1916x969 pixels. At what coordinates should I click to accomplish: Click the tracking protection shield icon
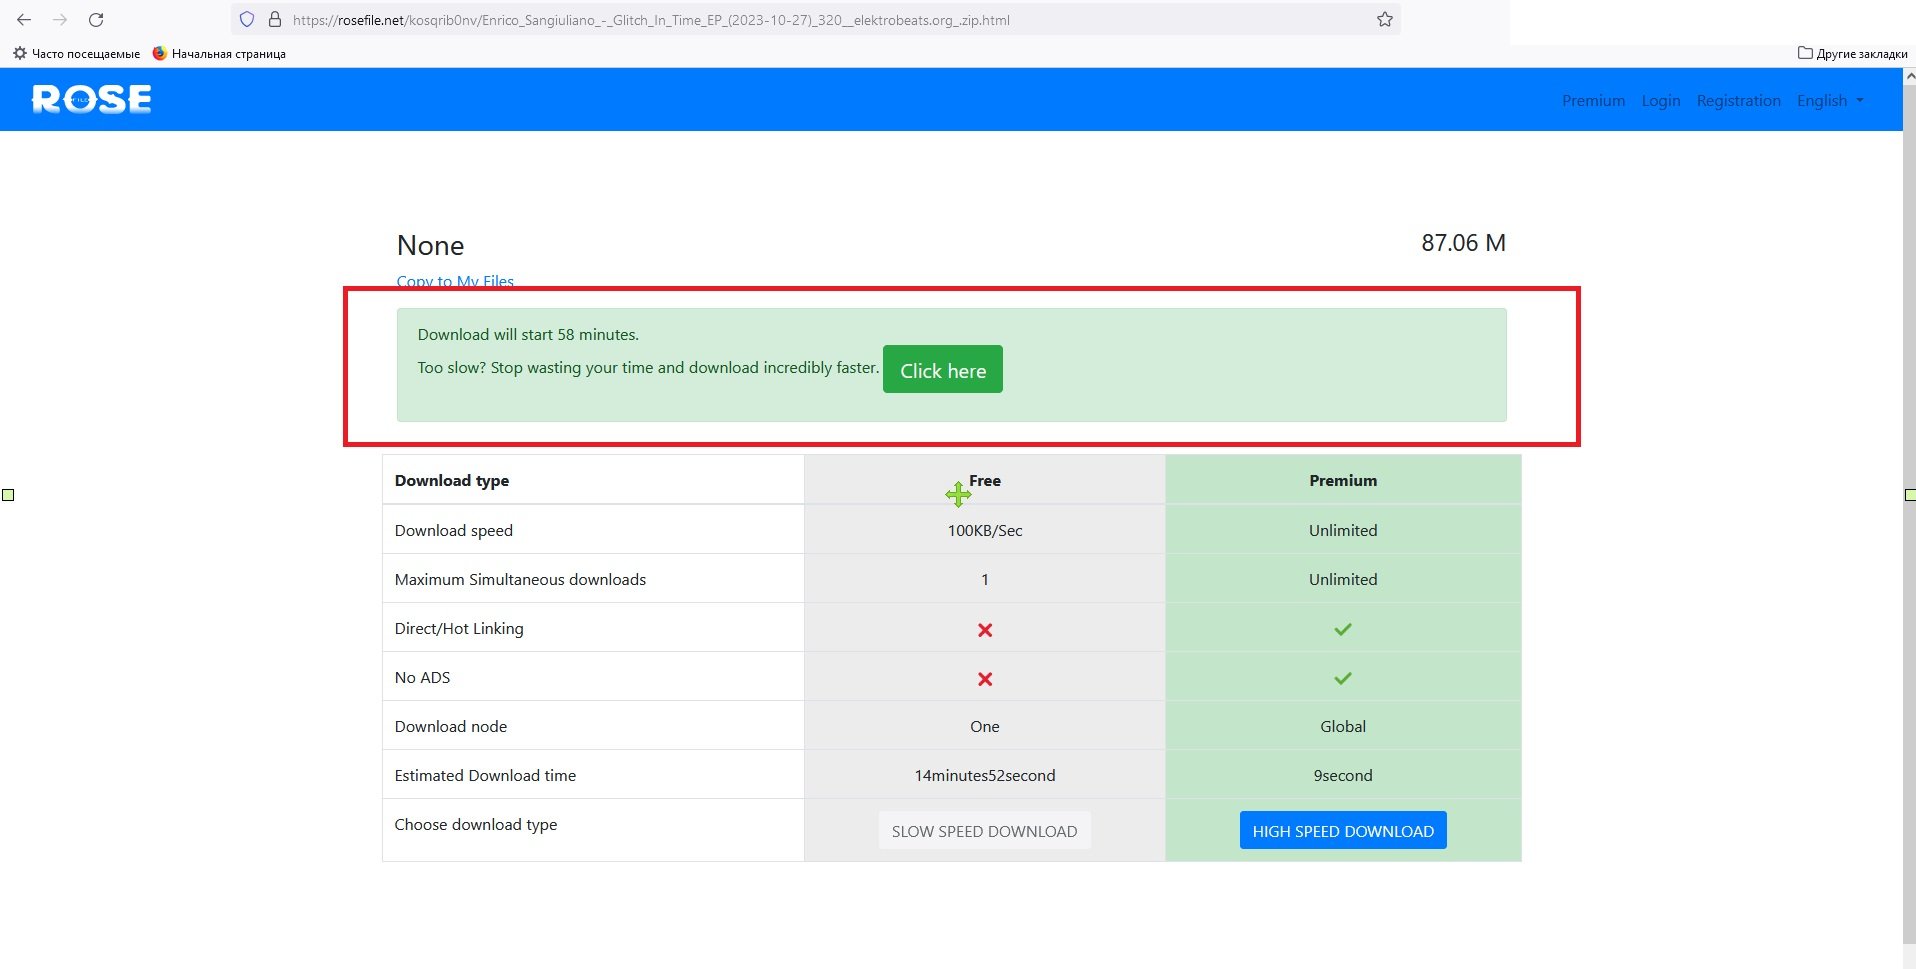[246, 19]
